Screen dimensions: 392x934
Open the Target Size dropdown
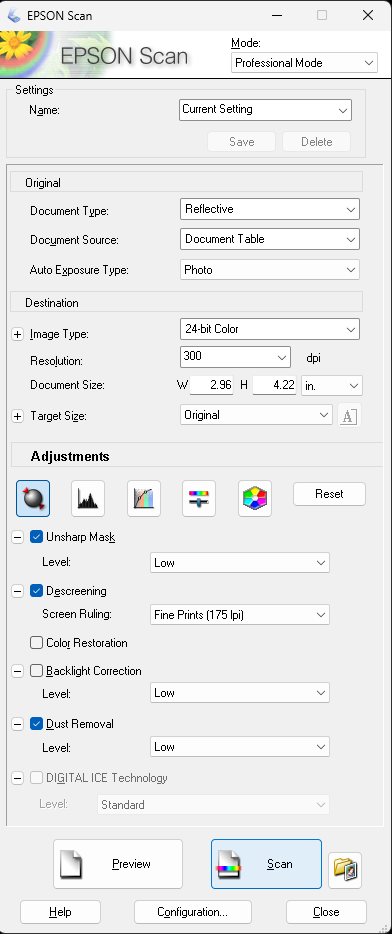[x=256, y=415]
